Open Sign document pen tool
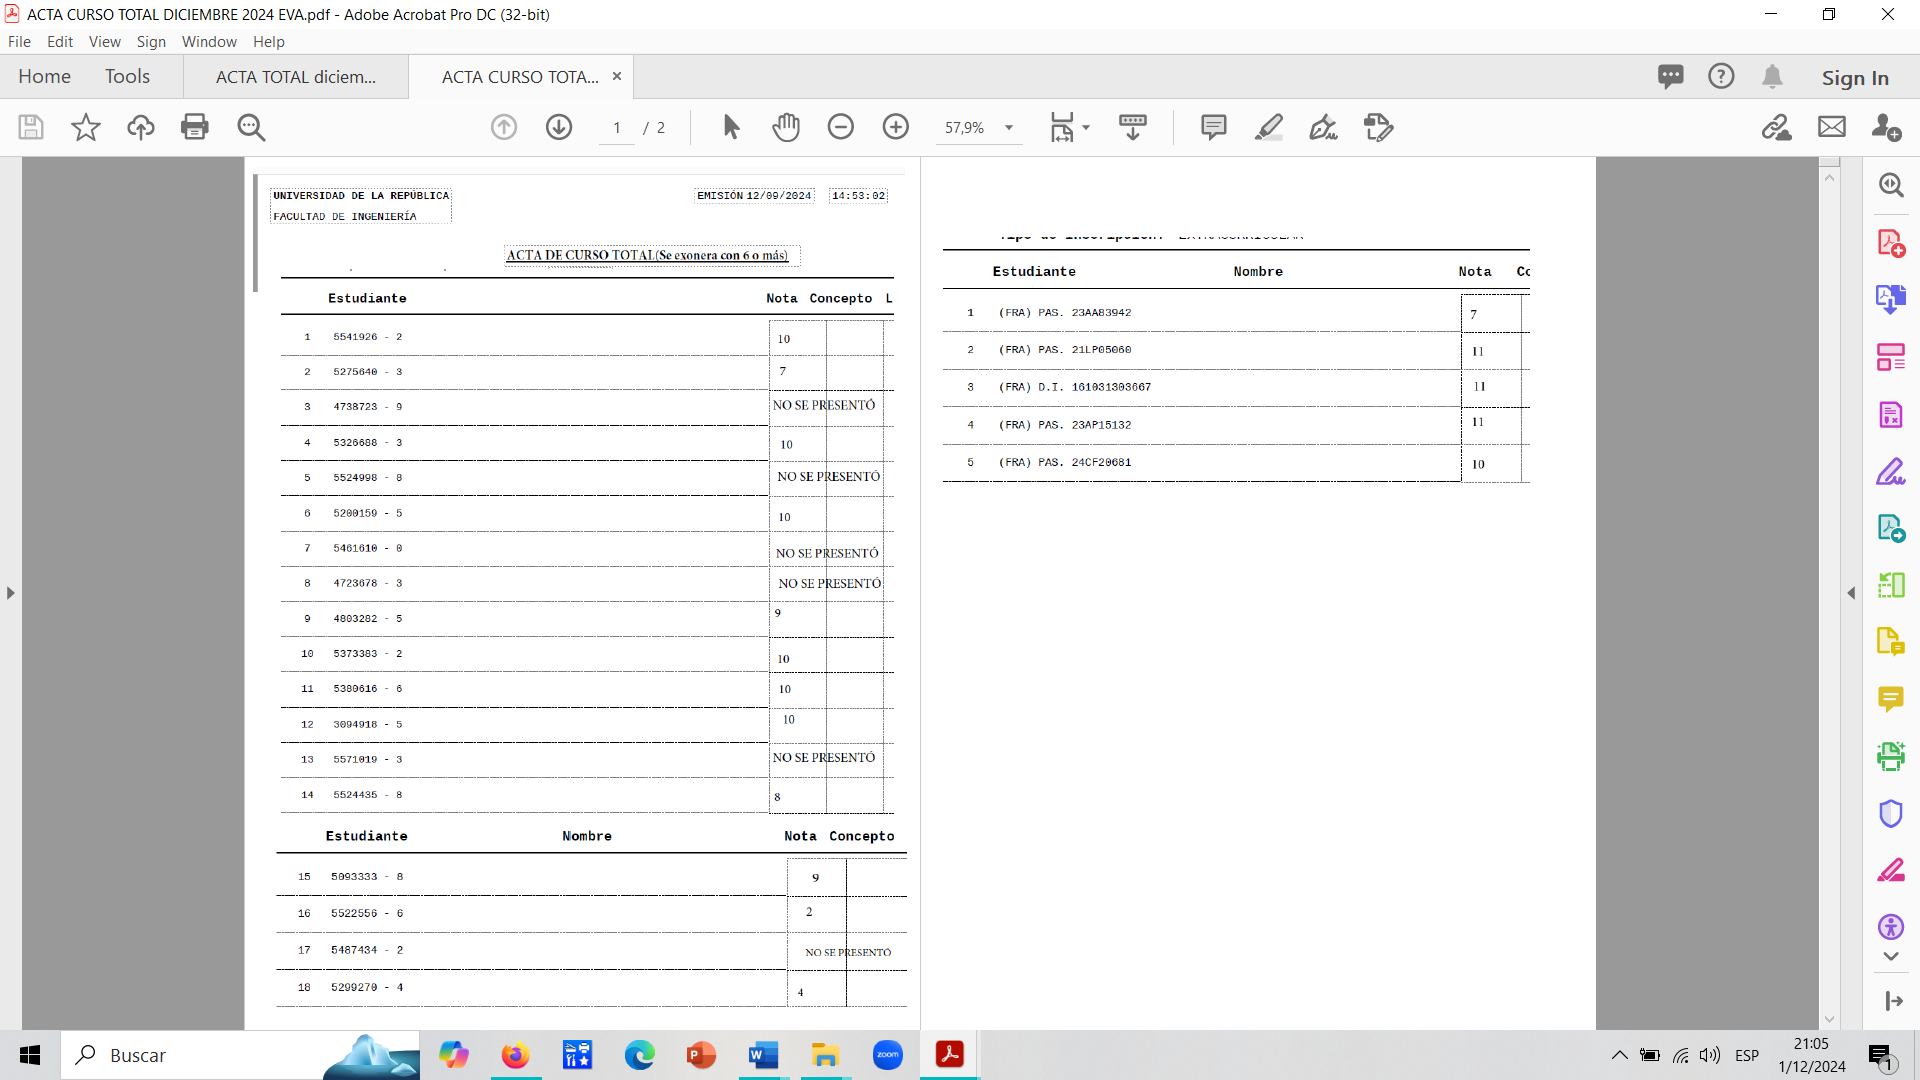This screenshot has height=1080, width=1920. click(1324, 127)
